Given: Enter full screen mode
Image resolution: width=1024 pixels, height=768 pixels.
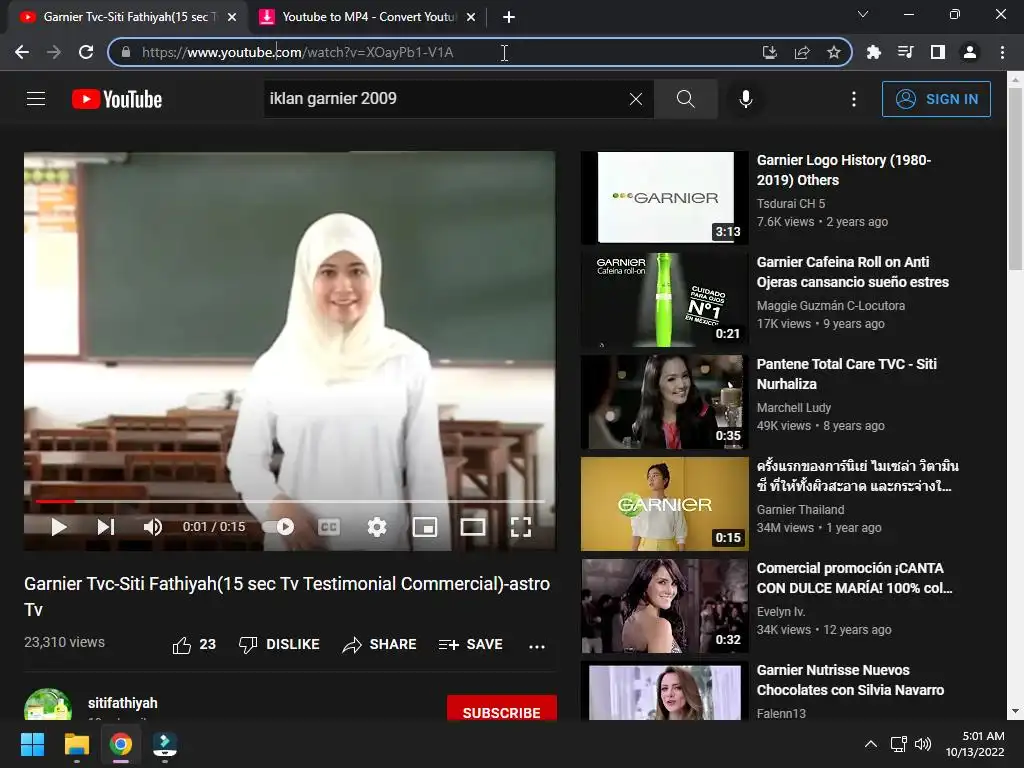Looking at the screenshot, I should 520,526.
